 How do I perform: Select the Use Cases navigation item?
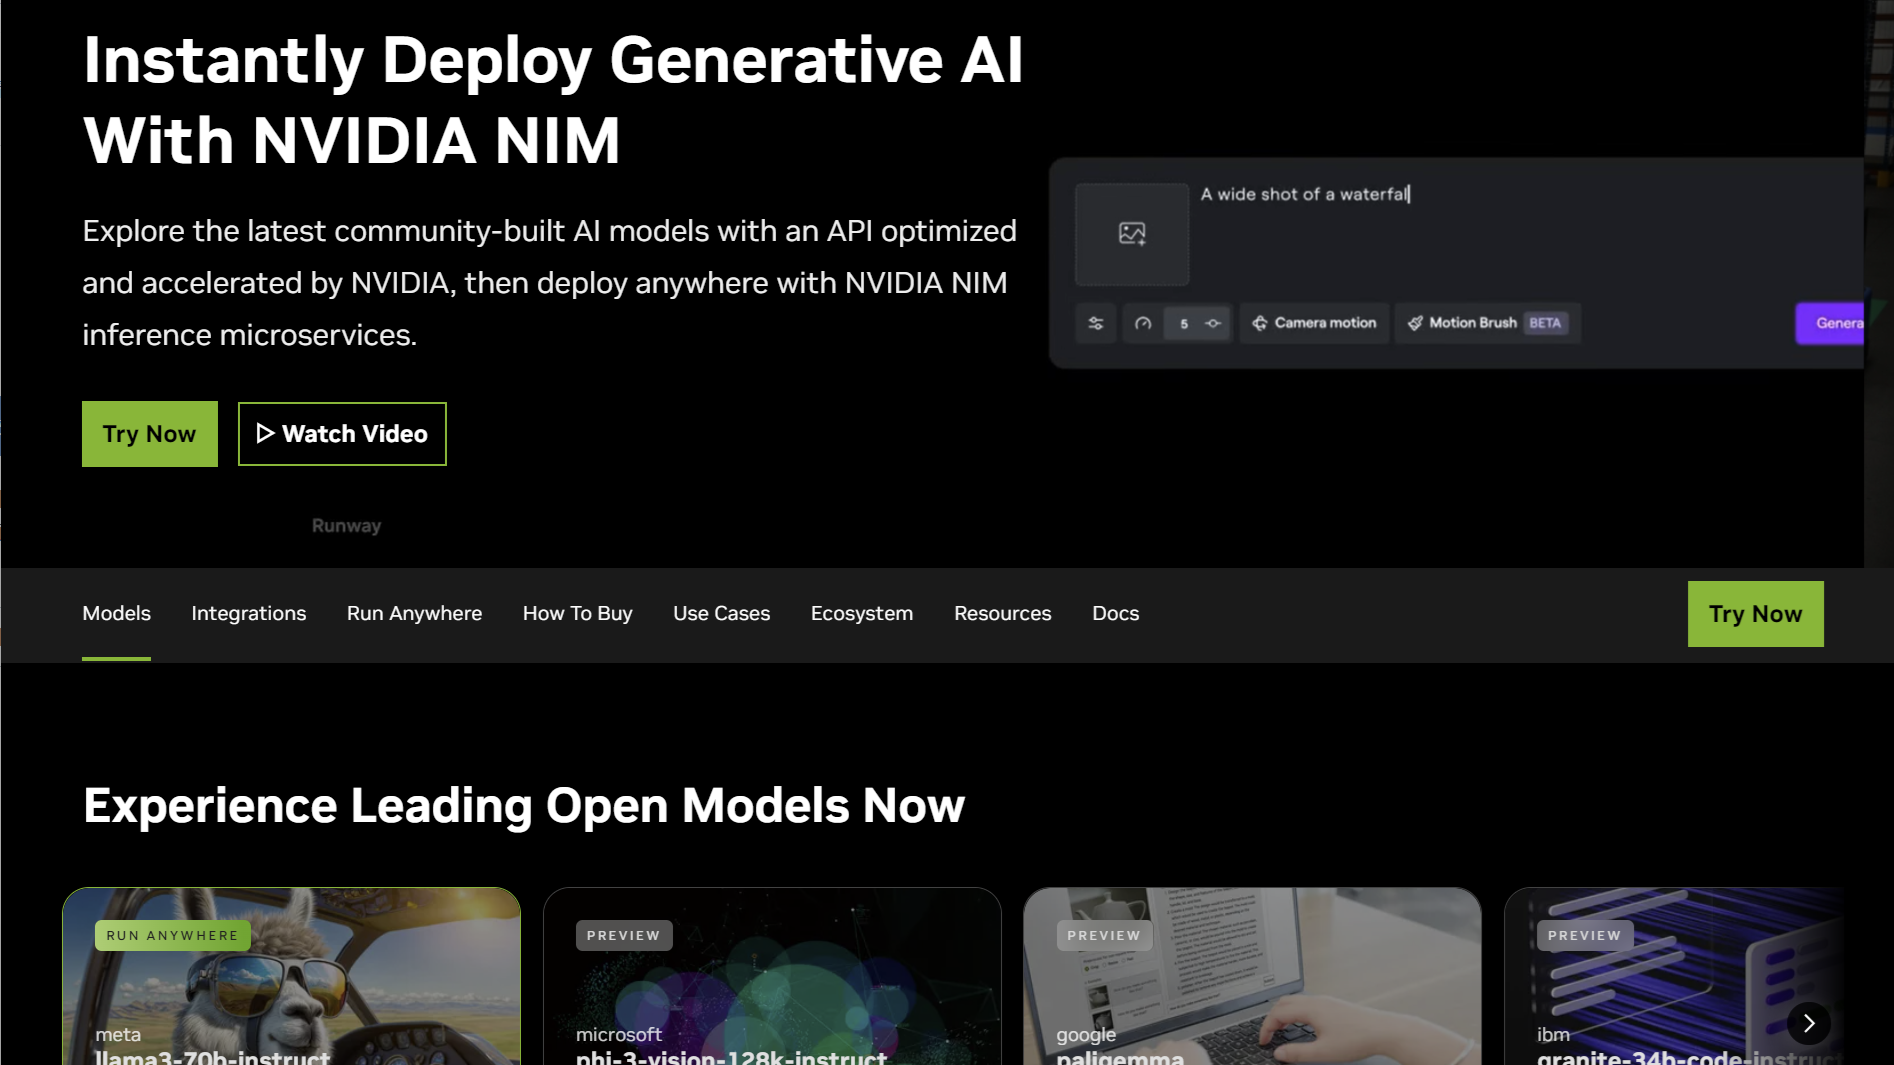(x=721, y=613)
